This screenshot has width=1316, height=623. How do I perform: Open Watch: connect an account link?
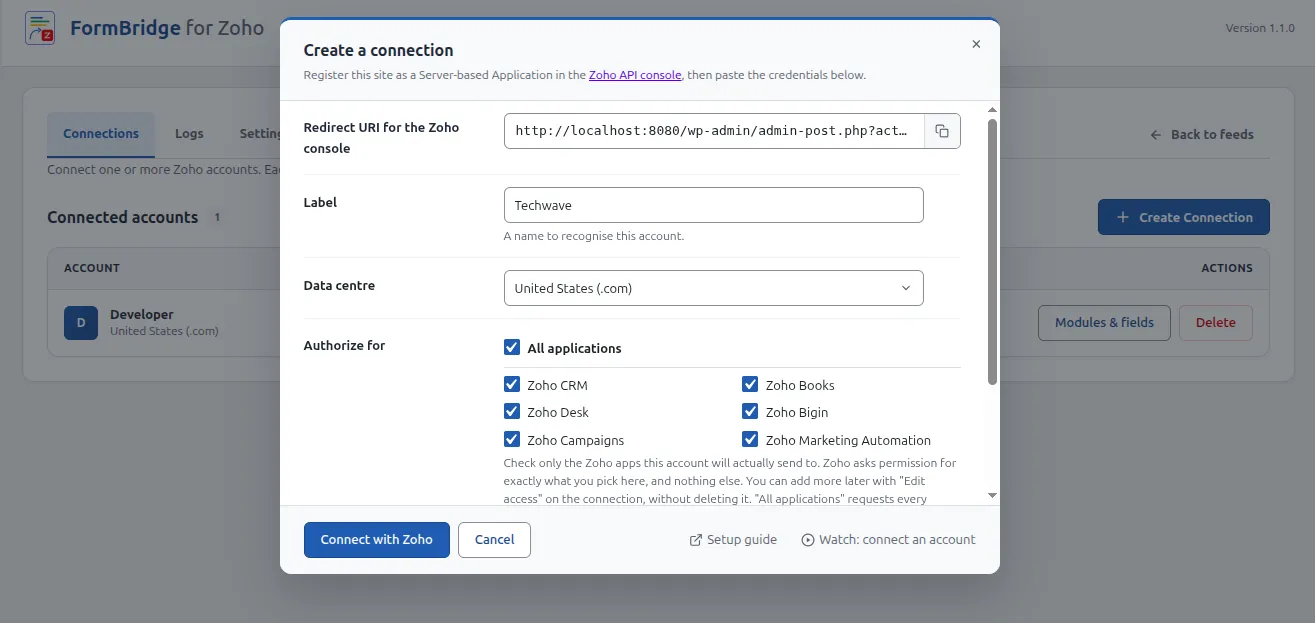point(888,540)
